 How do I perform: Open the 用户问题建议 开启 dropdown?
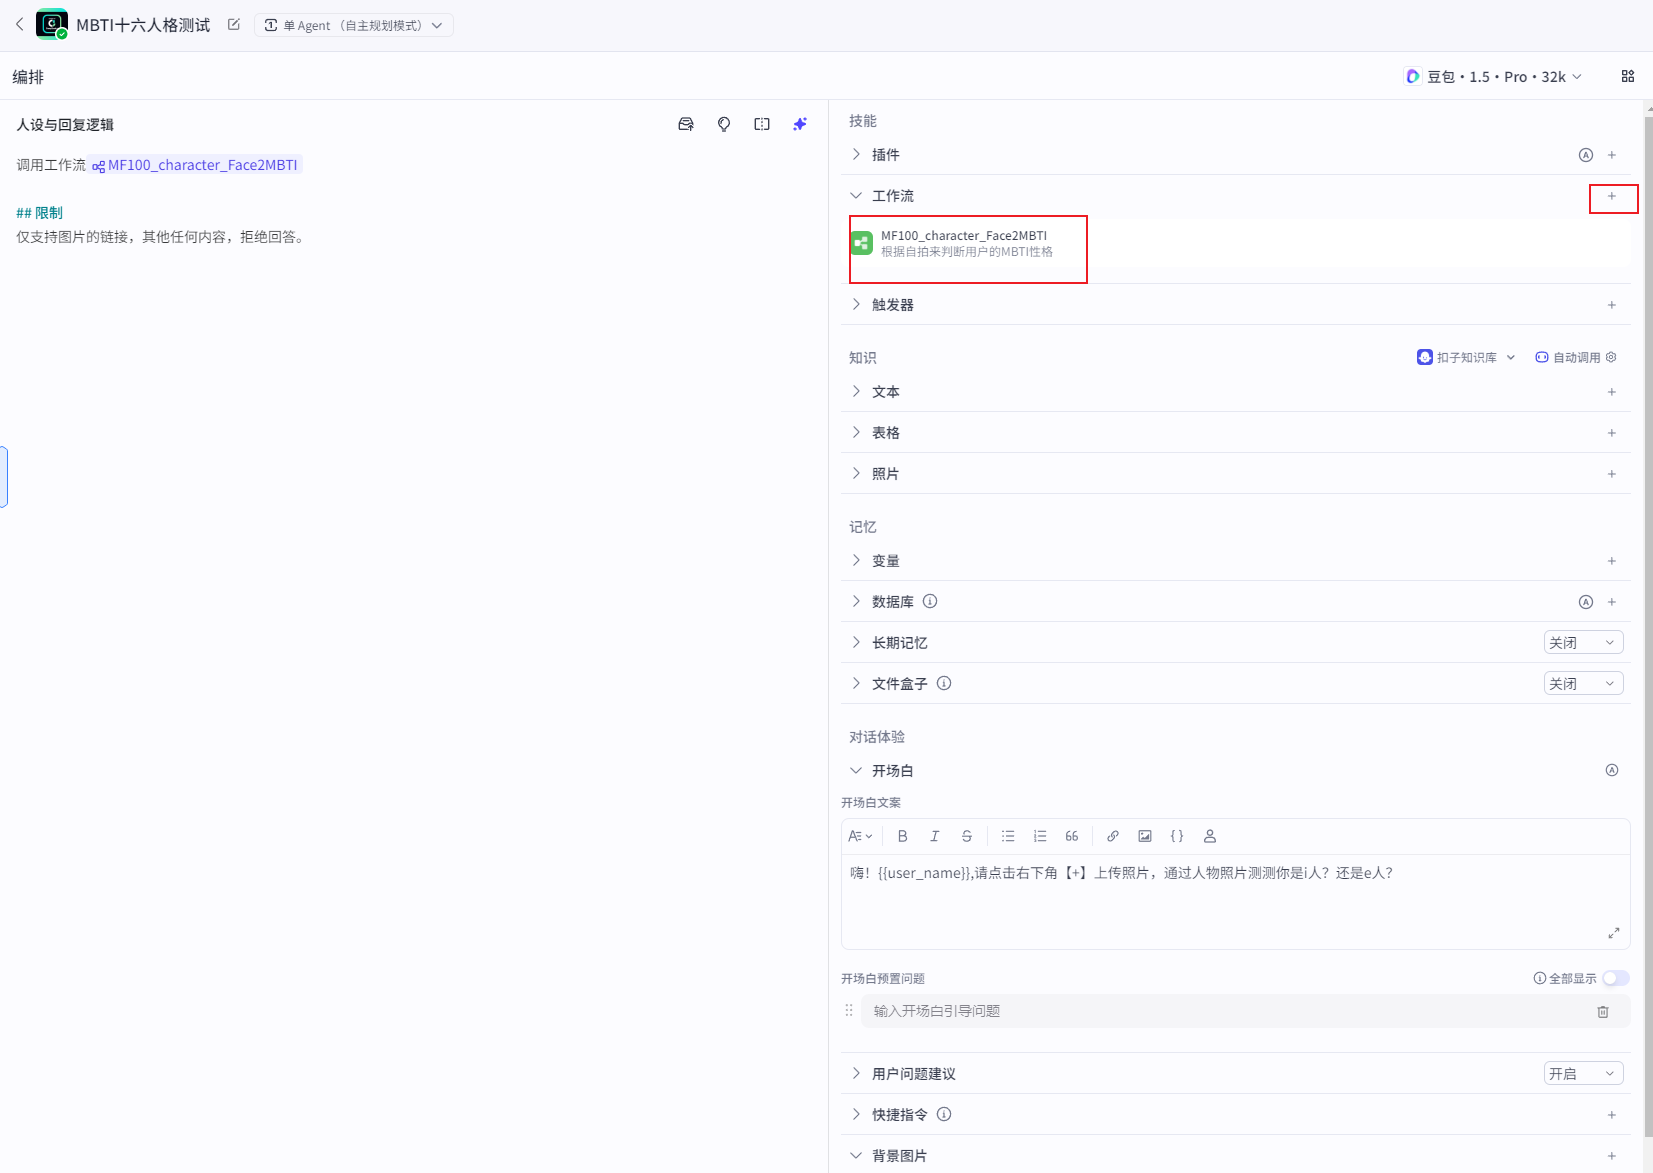click(1583, 1074)
